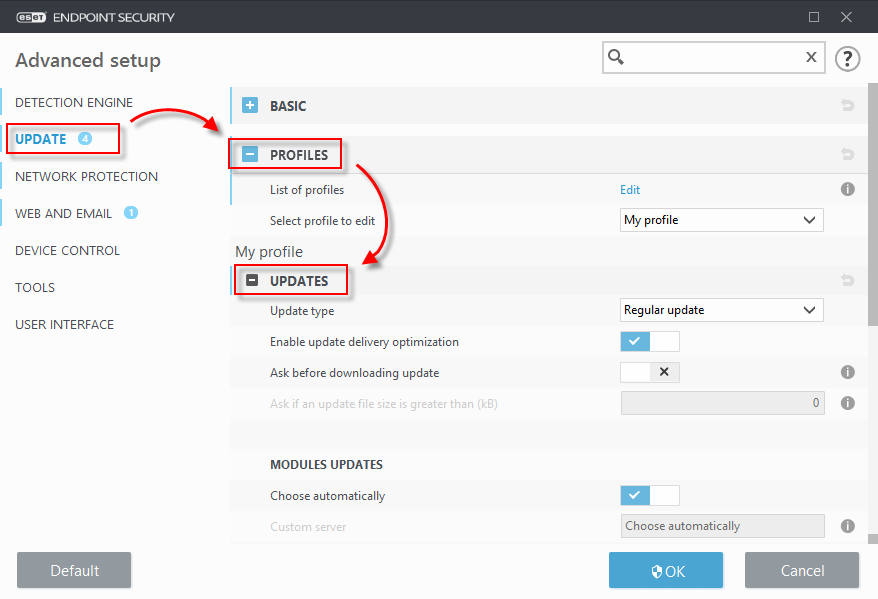This screenshot has width=878, height=599.
Task: Open the Update type dropdown
Action: [x=722, y=310]
